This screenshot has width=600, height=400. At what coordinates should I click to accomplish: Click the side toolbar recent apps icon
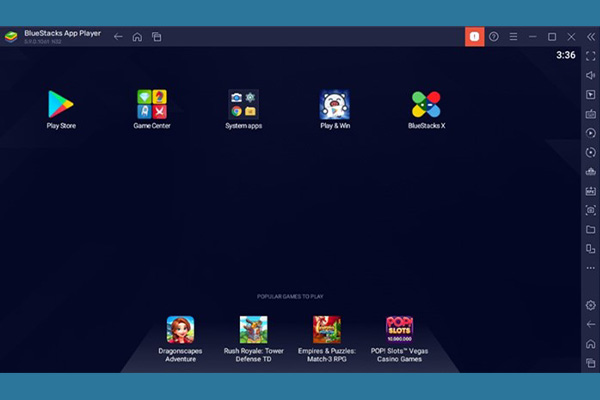point(590,363)
